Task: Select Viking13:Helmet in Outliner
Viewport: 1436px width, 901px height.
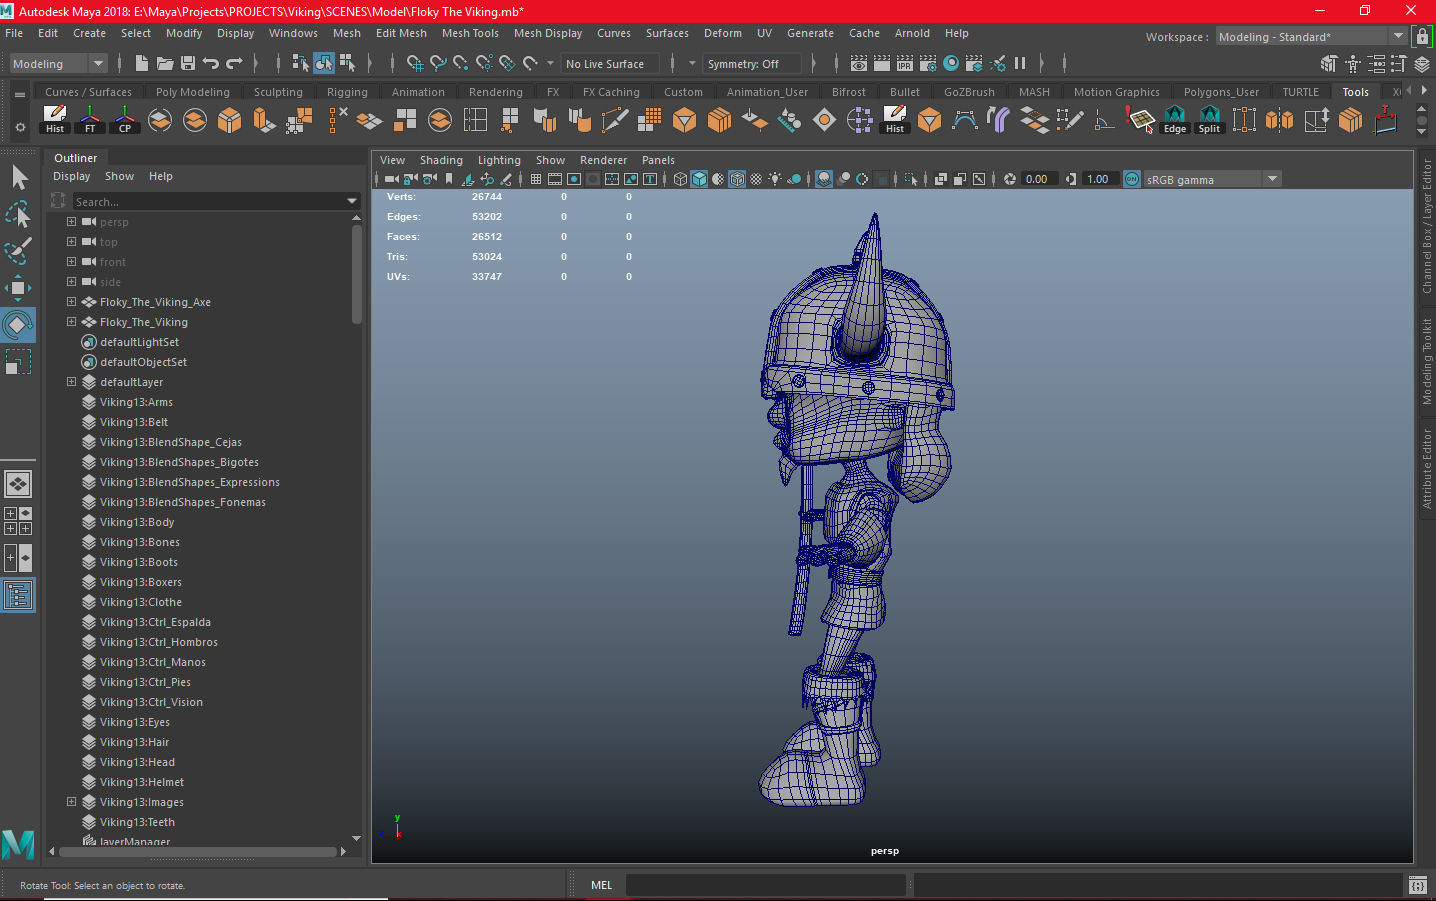Action: click(x=142, y=782)
